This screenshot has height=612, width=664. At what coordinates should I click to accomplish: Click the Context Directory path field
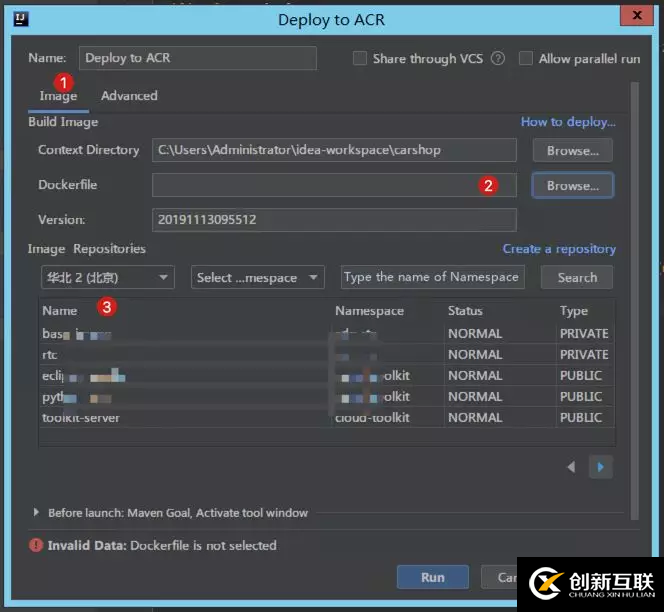[334, 150]
